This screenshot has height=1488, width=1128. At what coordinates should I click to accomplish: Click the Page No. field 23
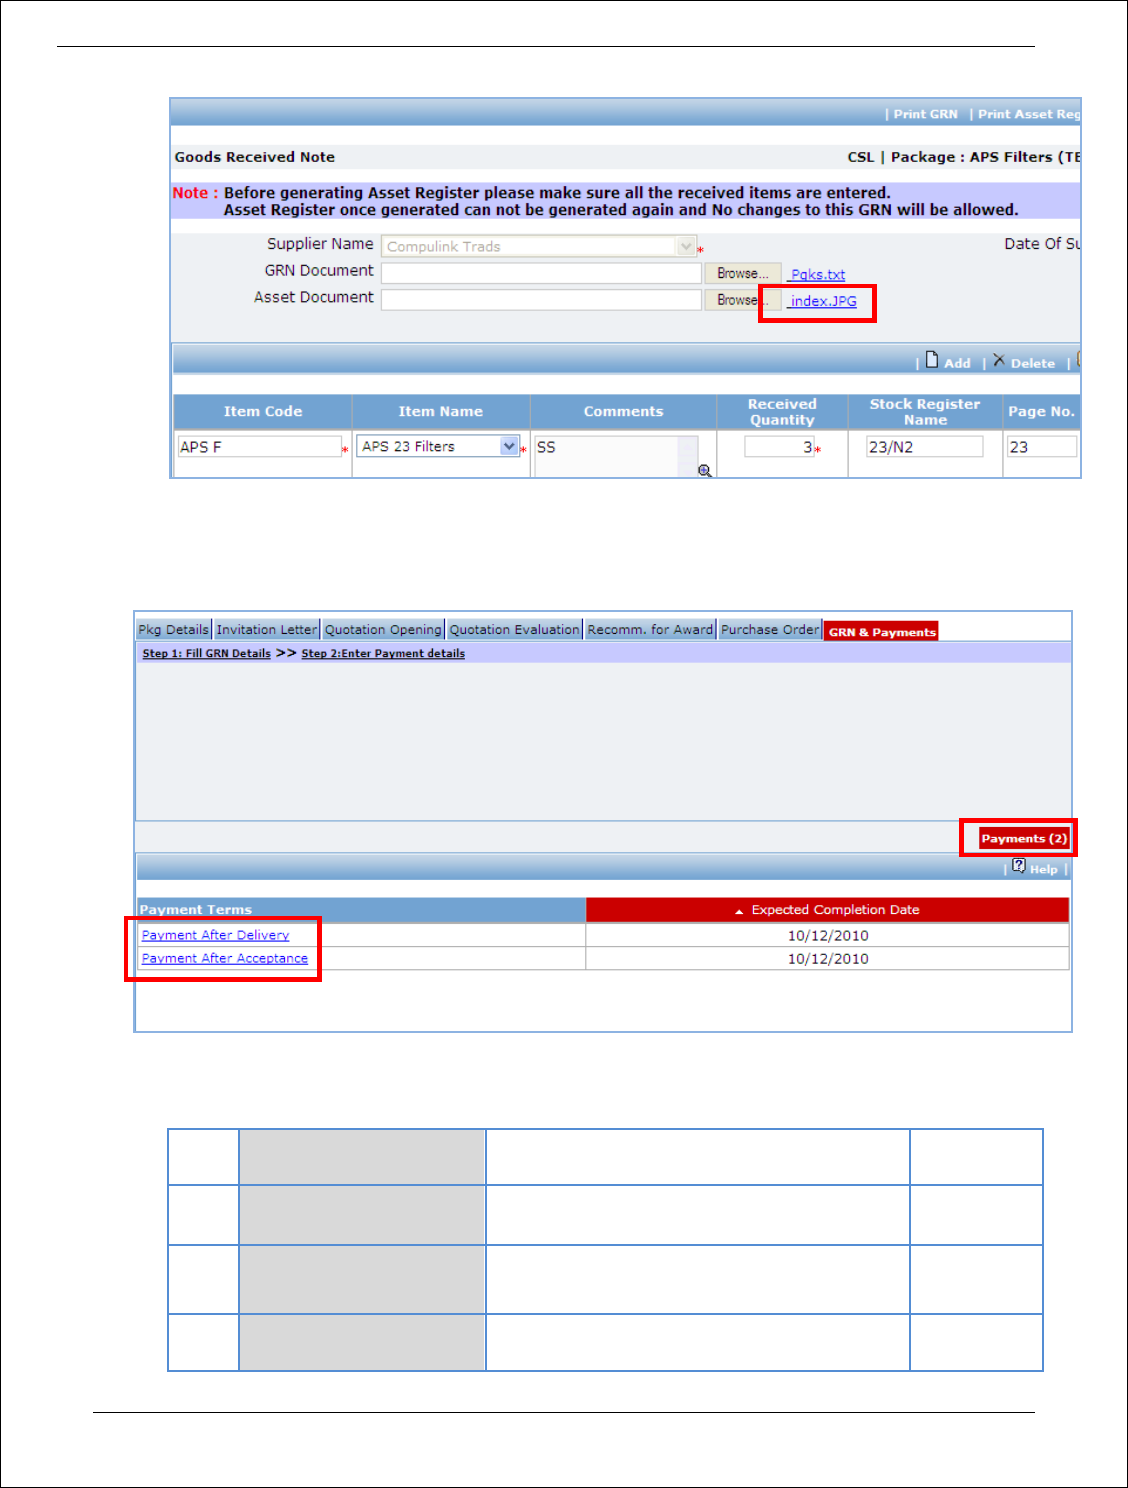pos(1042,447)
